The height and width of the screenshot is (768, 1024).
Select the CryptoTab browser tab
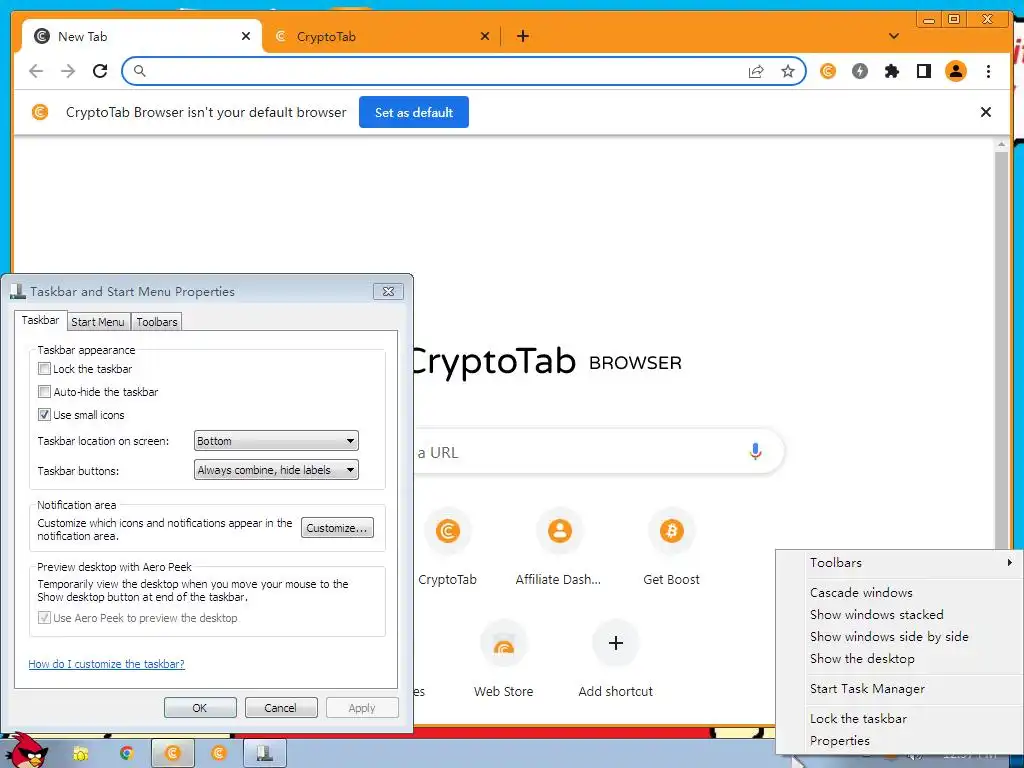pos(382,36)
